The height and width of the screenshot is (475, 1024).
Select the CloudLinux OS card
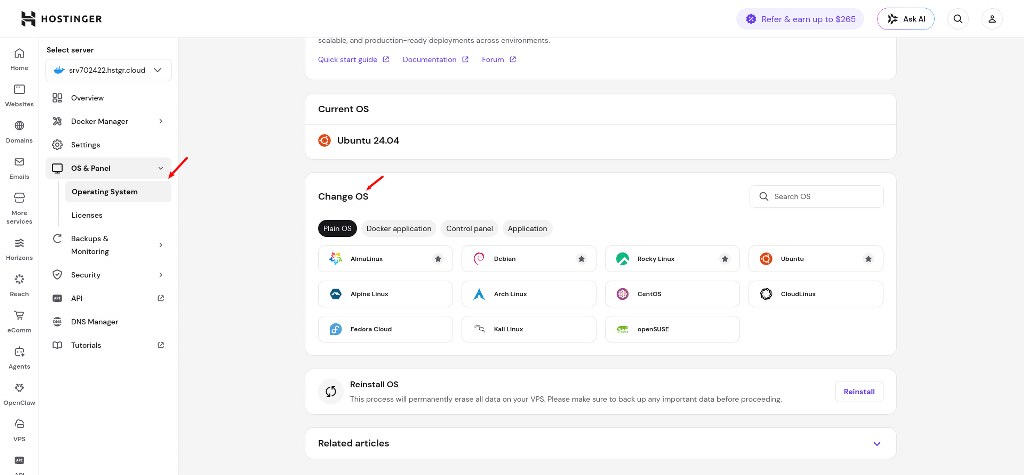coord(816,294)
